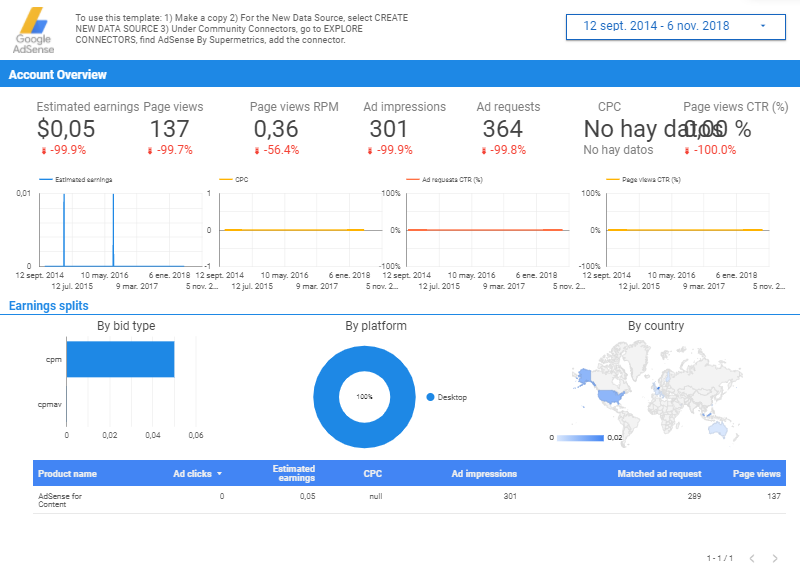Select the cpm bar in bid type chart
The width and height of the screenshot is (800, 565).
(120, 359)
